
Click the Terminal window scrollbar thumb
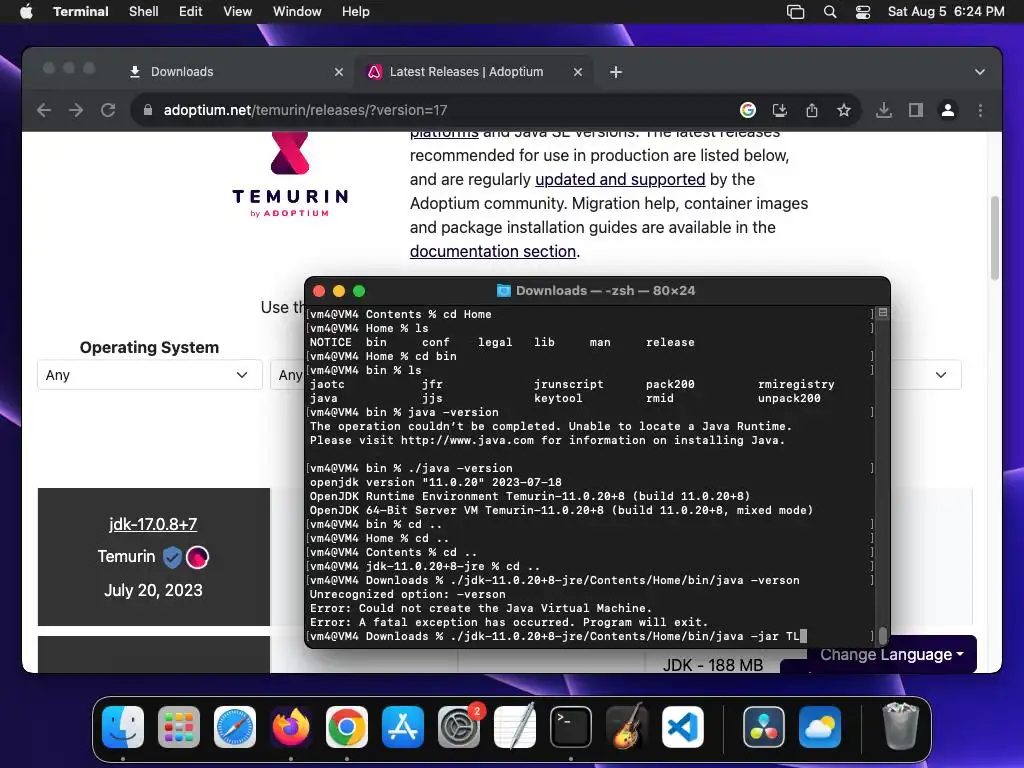click(x=883, y=635)
